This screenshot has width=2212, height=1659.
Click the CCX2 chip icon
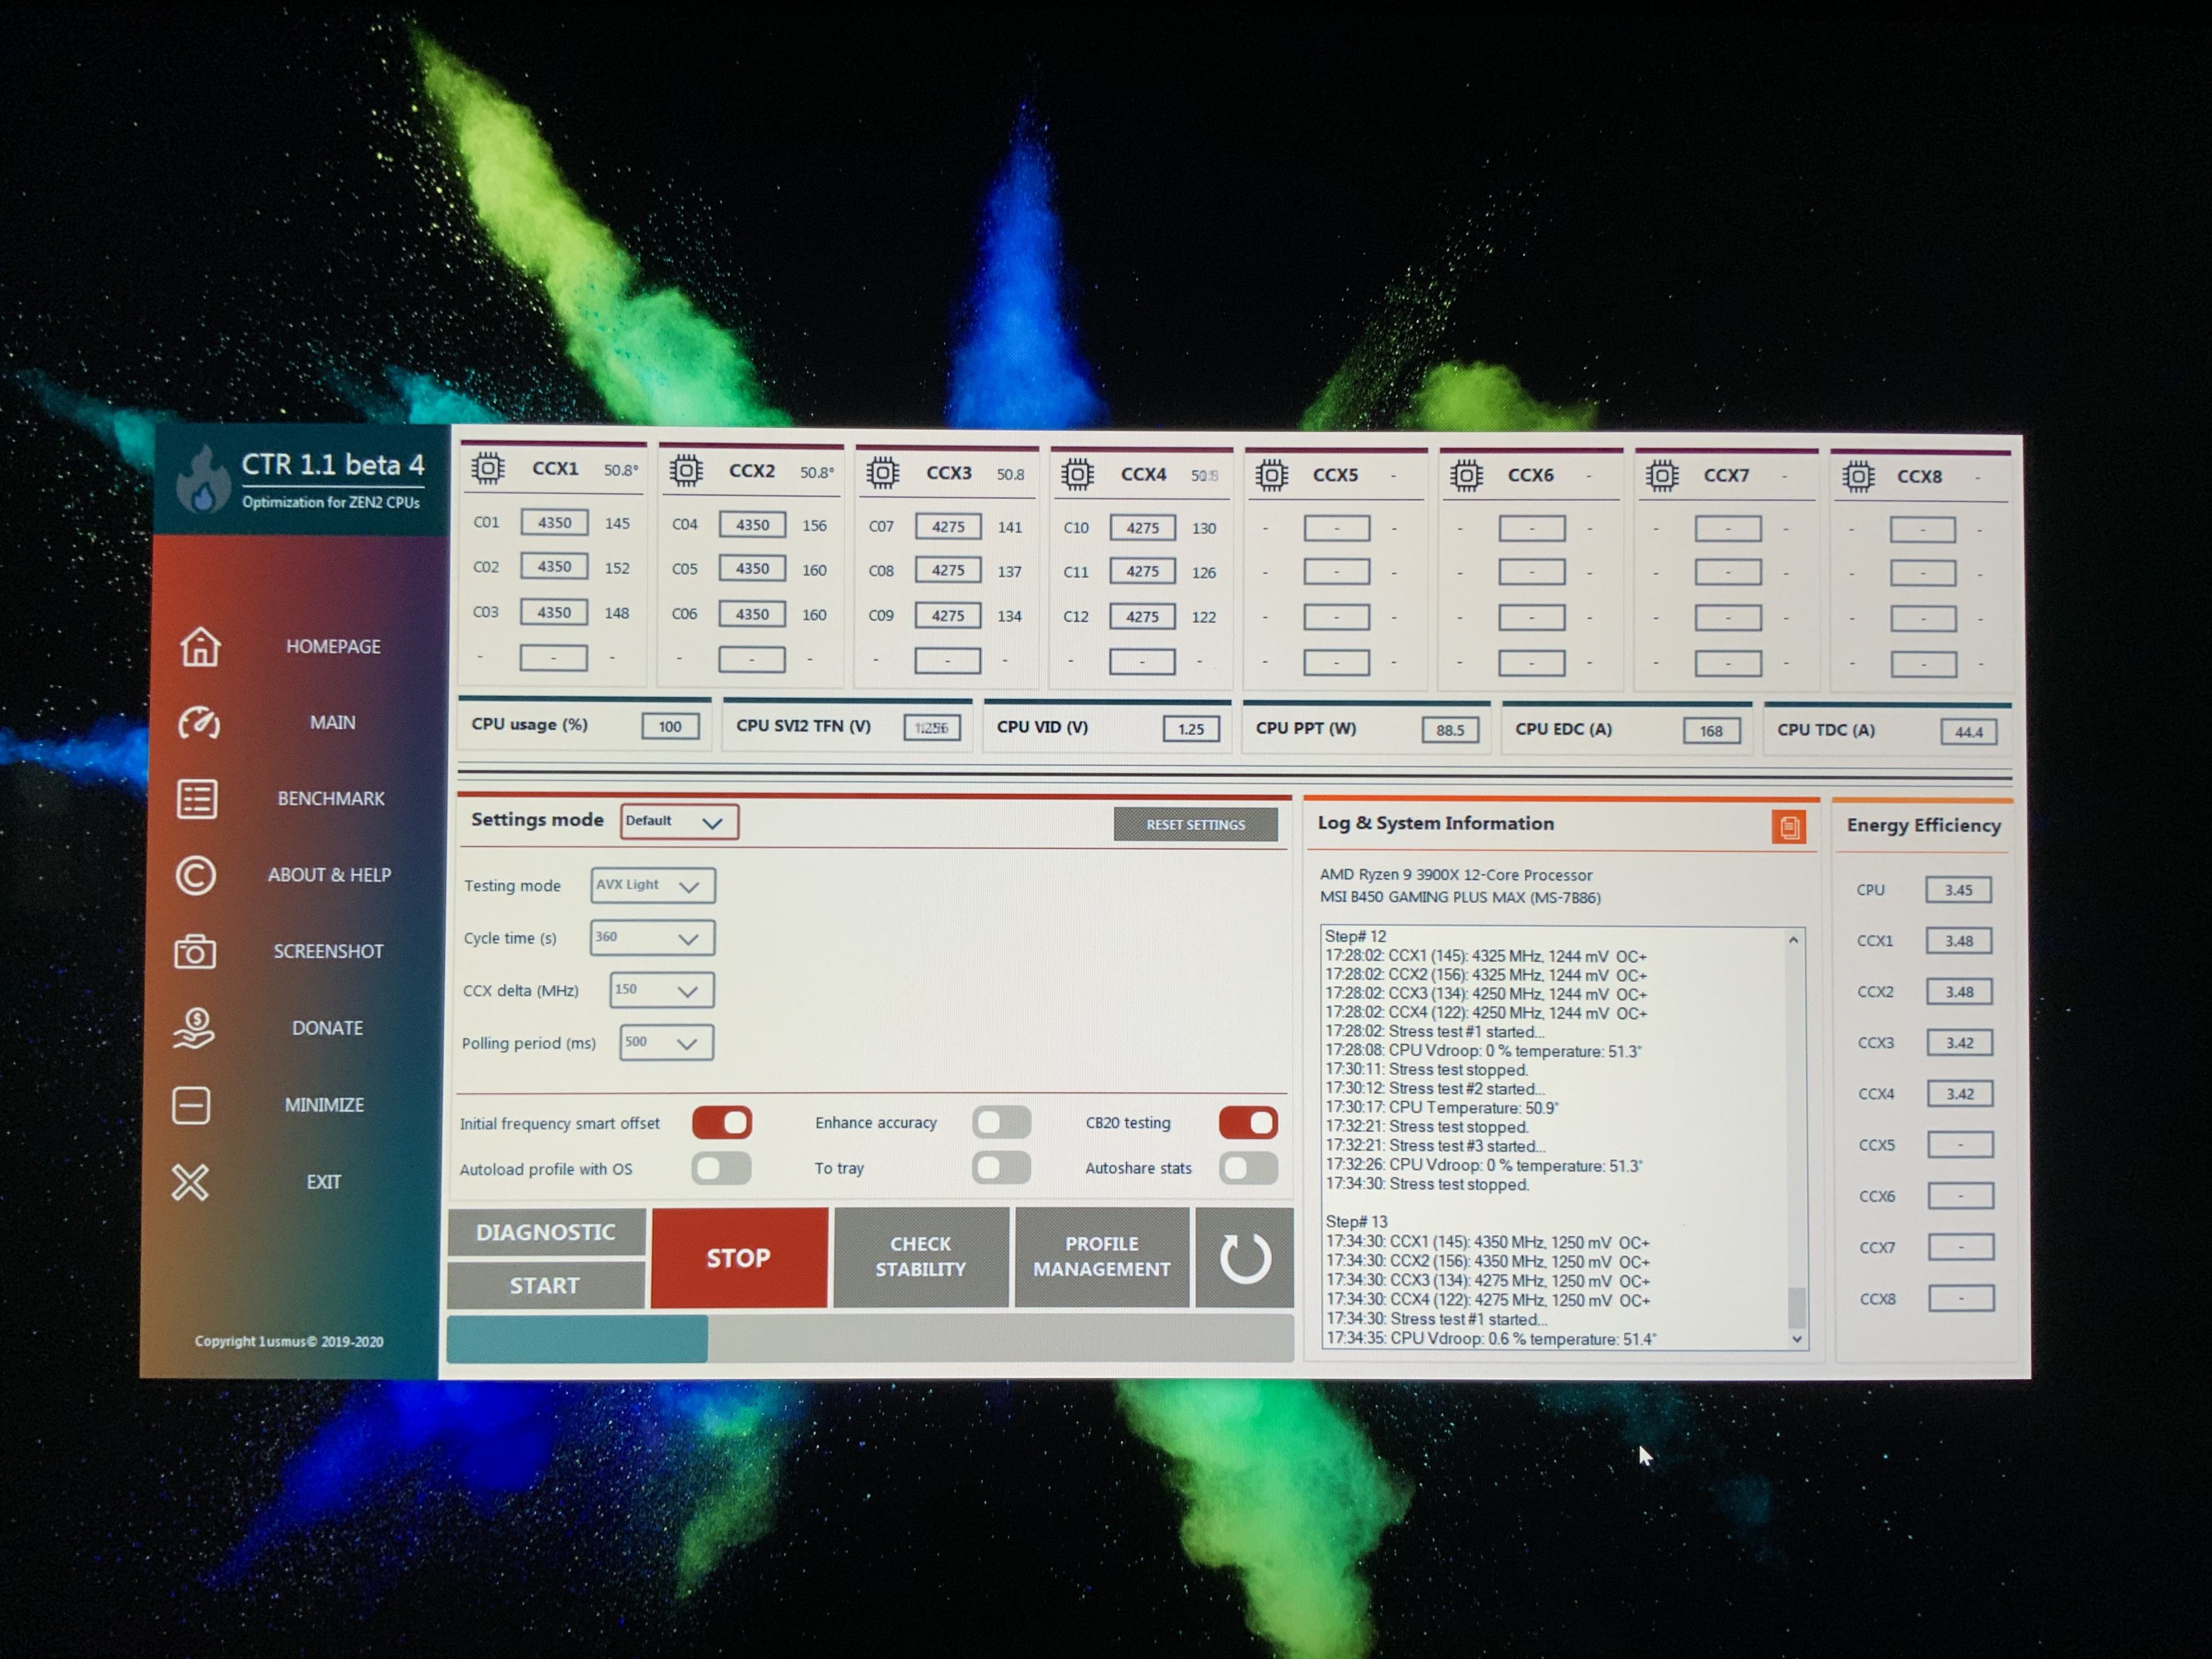pyautogui.click(x=686, y=469)
